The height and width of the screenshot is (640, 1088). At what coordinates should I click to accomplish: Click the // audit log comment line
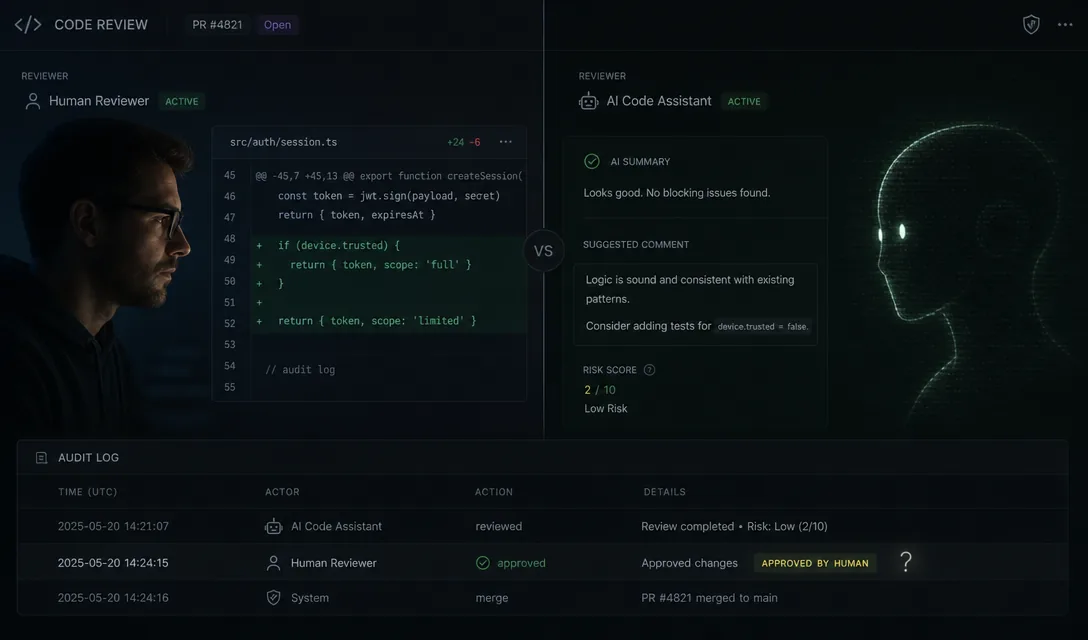[x=300, y=370]
